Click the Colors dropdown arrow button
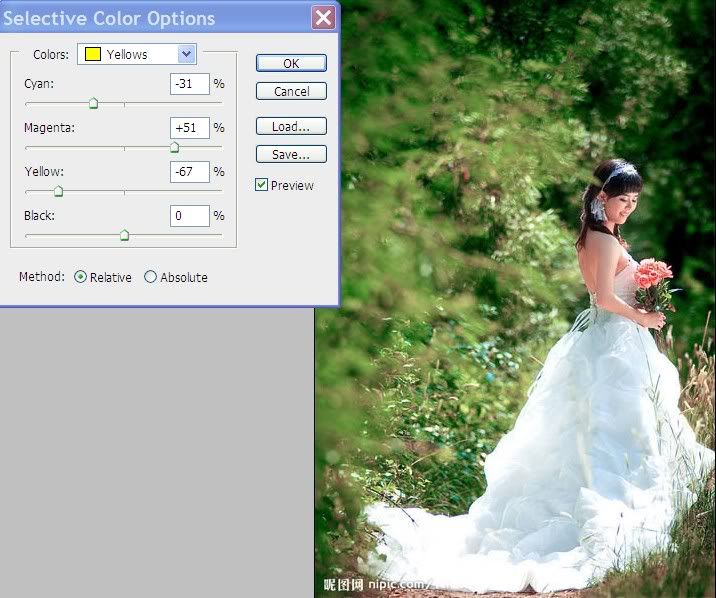Screen dimensions: 716x598 click(186, 54)
